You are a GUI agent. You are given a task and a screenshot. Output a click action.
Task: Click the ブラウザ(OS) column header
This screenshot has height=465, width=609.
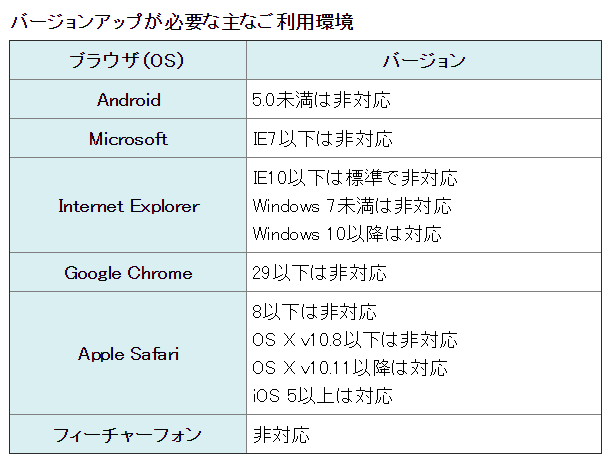click(128, 61)
